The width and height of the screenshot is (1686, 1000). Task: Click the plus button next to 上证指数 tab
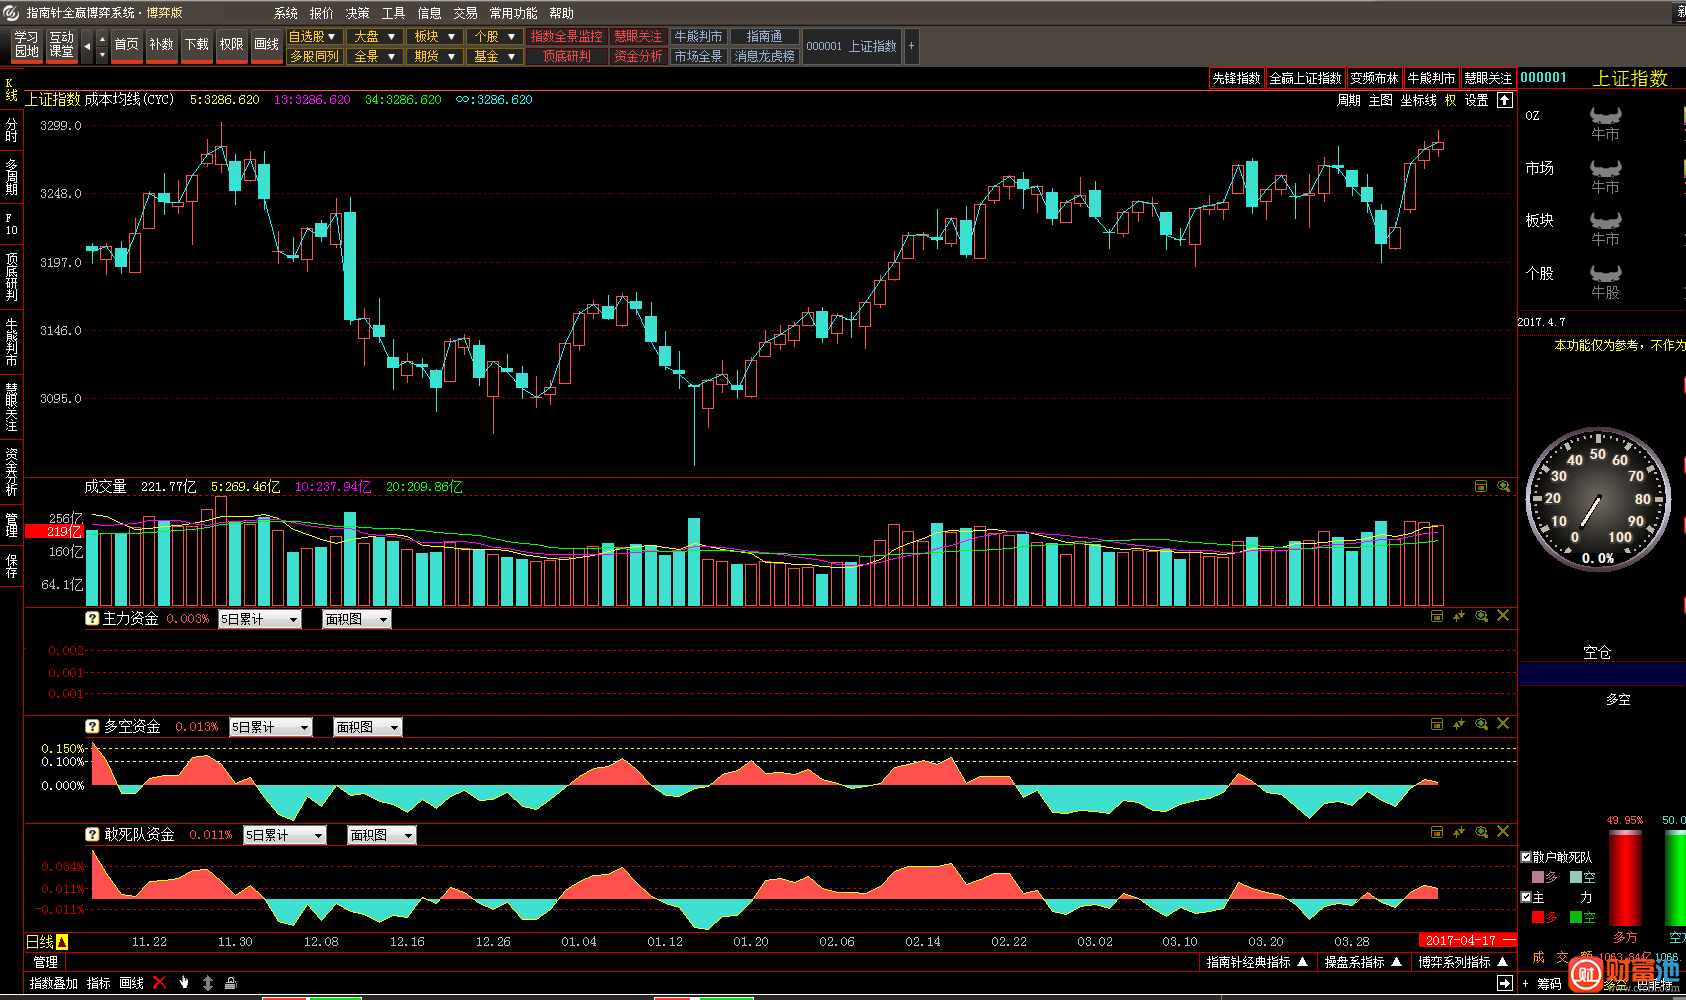911,46
